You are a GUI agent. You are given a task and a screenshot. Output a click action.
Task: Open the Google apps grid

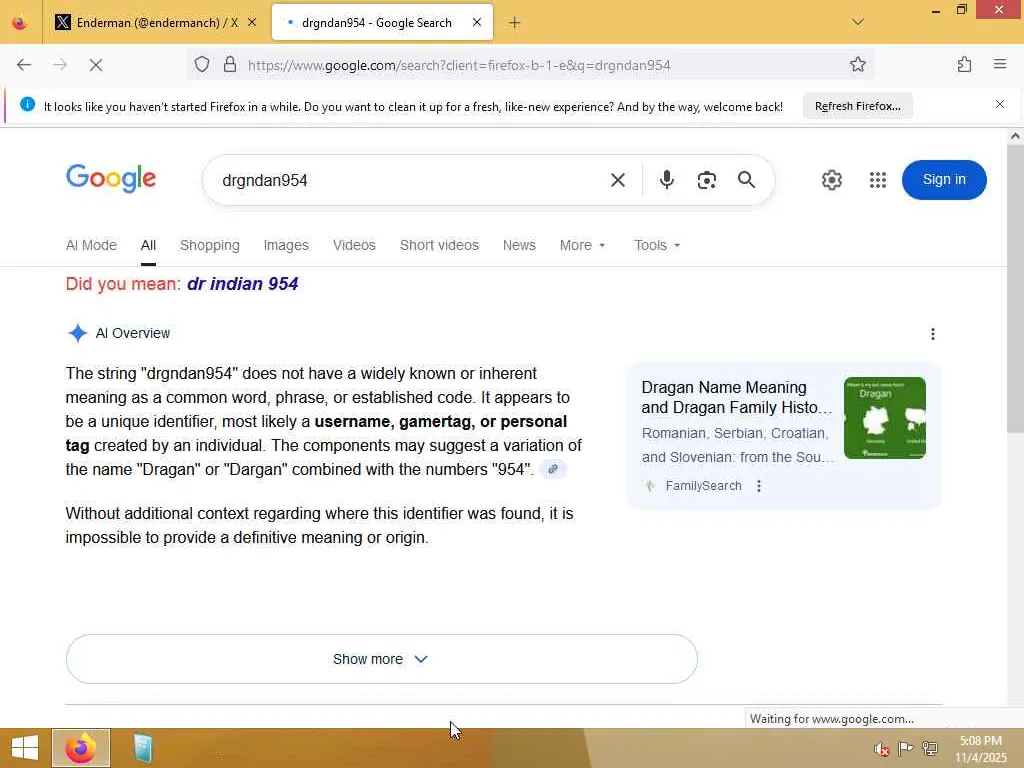coord(878,180)
